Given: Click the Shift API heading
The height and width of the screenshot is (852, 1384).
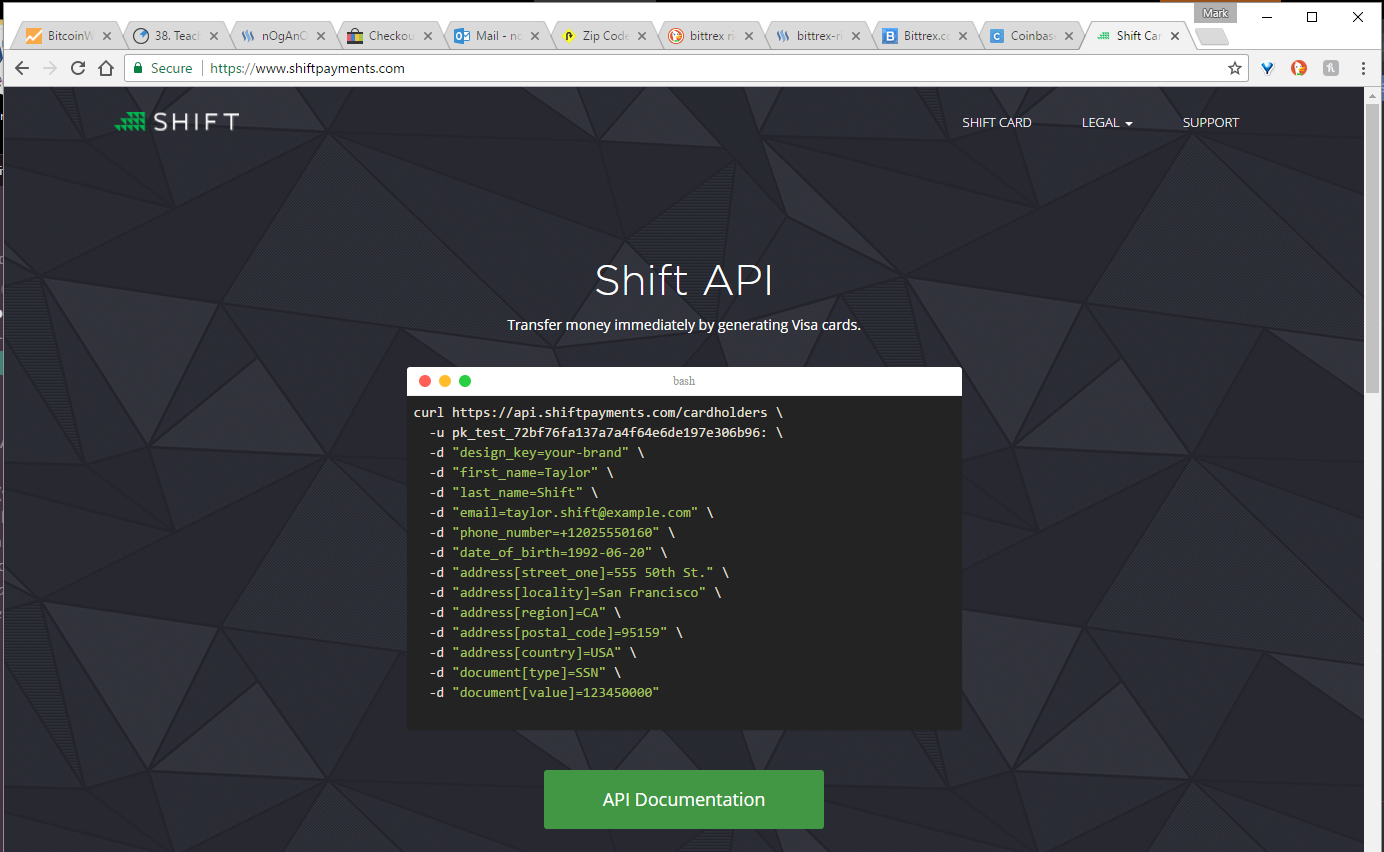Looking at the screenshot, I should tap(684, 280).
